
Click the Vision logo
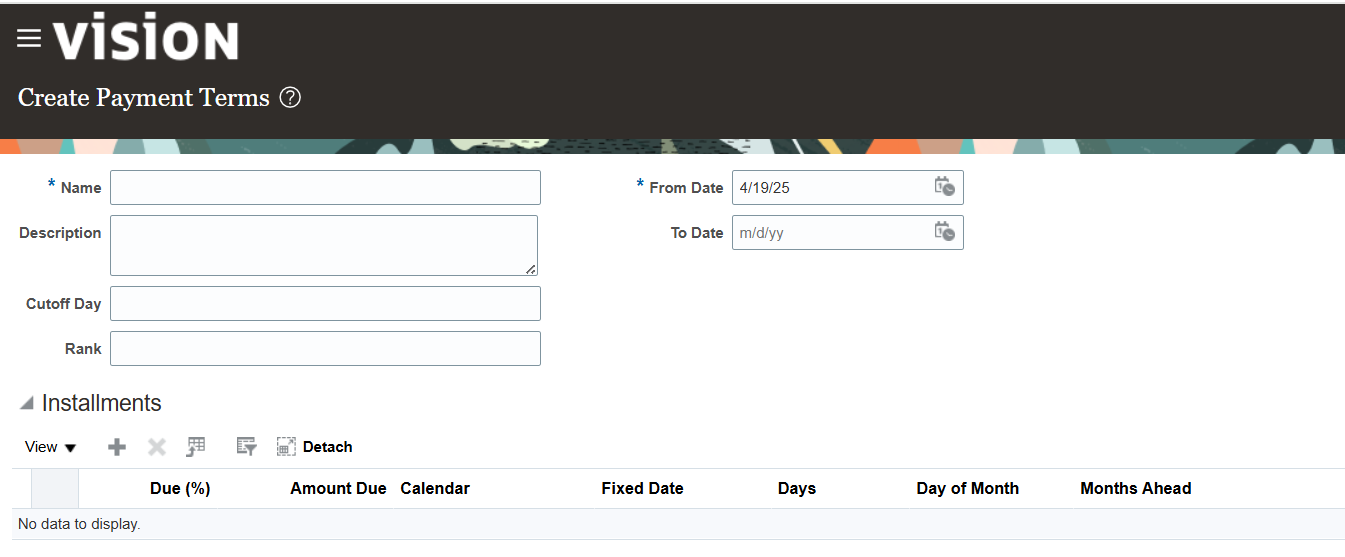pos(146,38)
